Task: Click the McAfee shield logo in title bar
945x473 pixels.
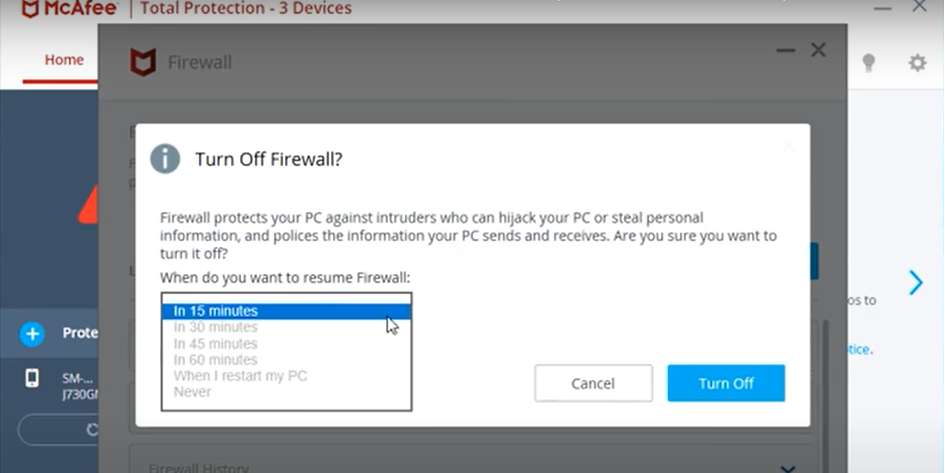Action: click(31, 8)
